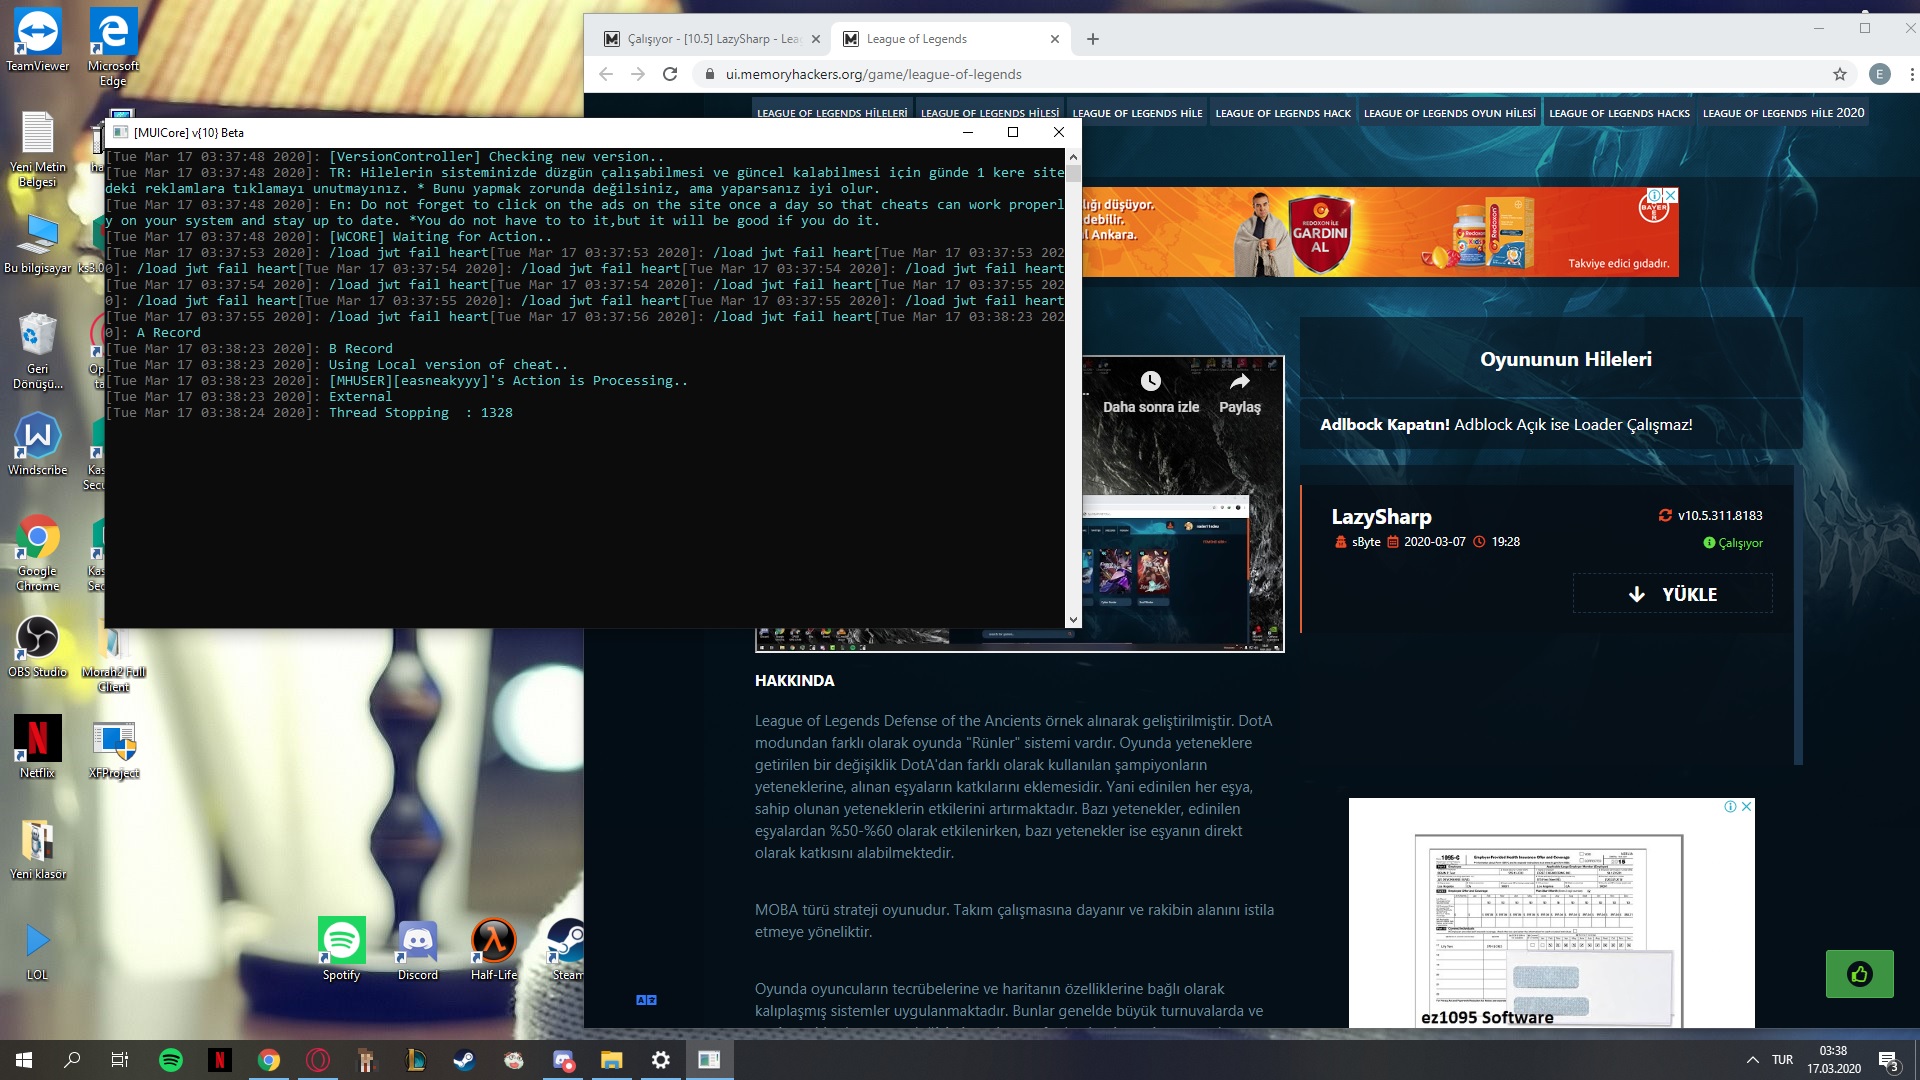This screenshot has width=1920, height=1080.
Task: Open Chrome profile avatar E
Action: [1880, 74]
